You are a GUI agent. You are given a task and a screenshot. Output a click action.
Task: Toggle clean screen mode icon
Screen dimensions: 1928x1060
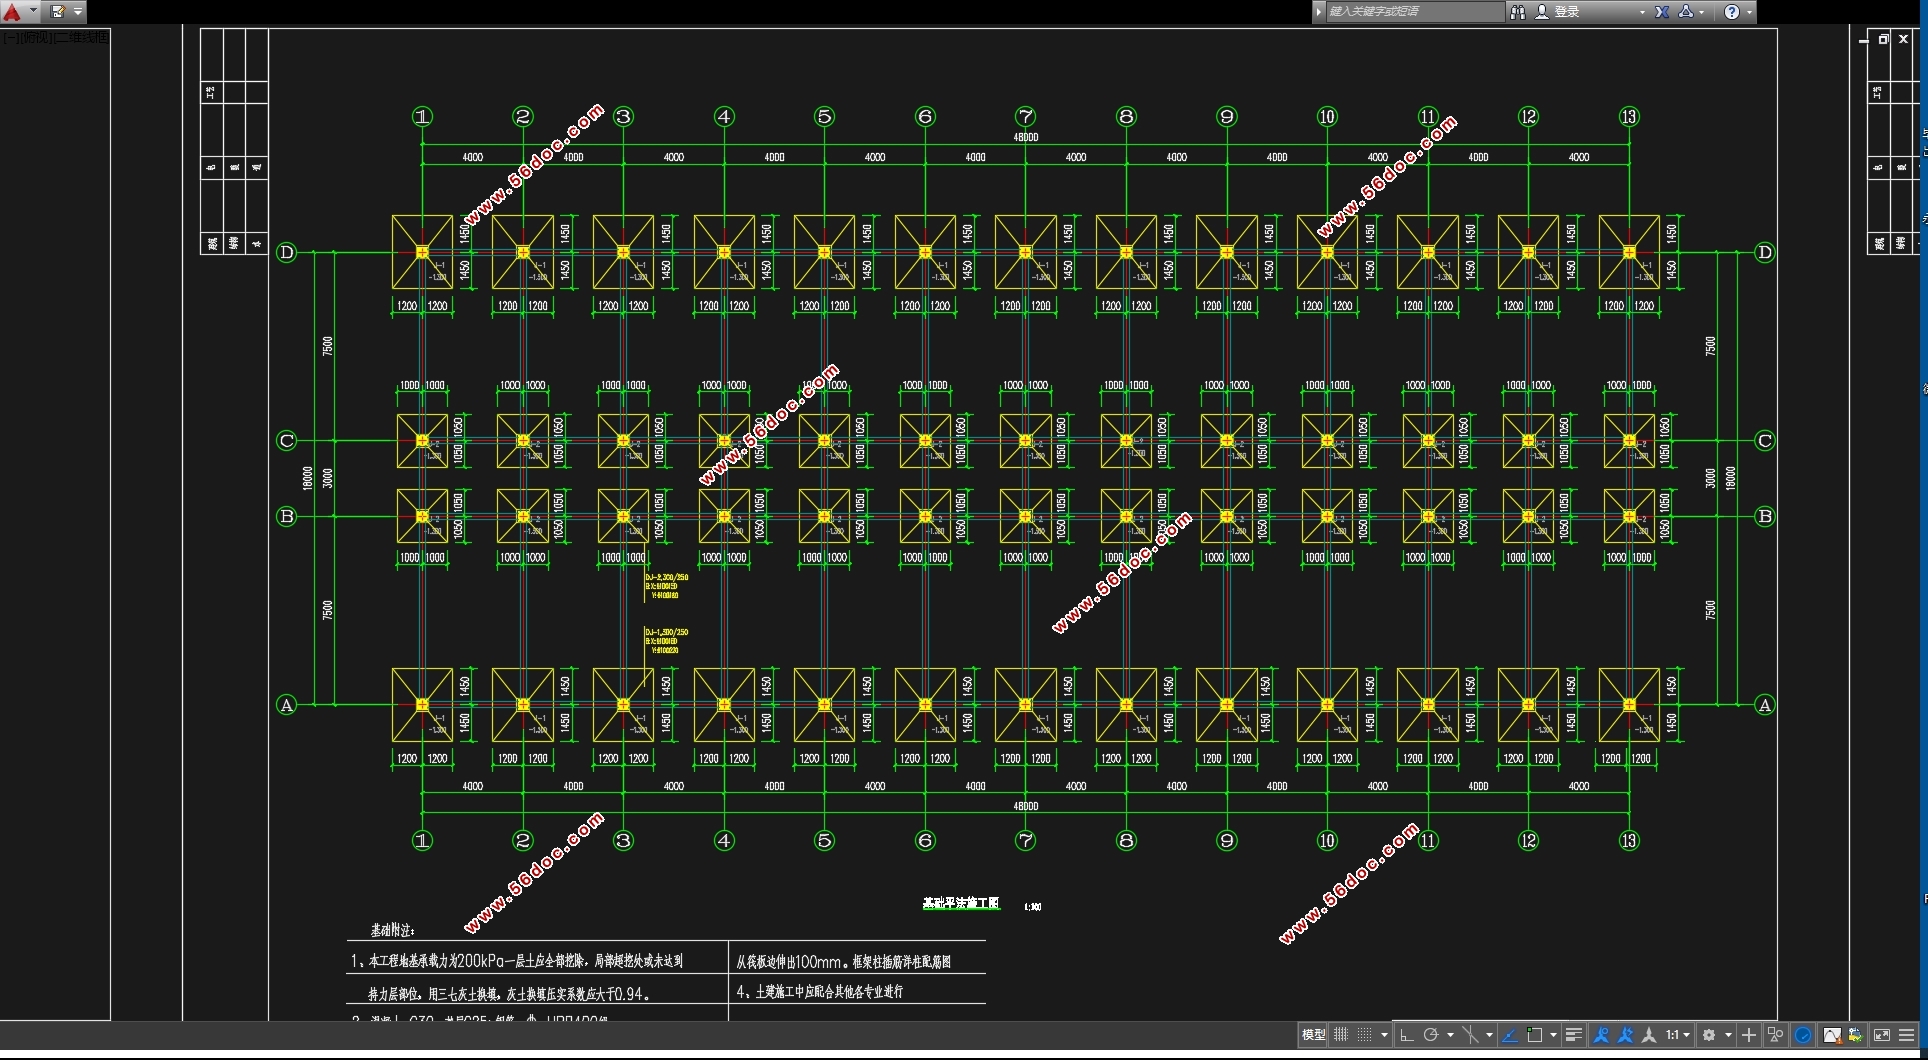[x=1882, y=1035]
